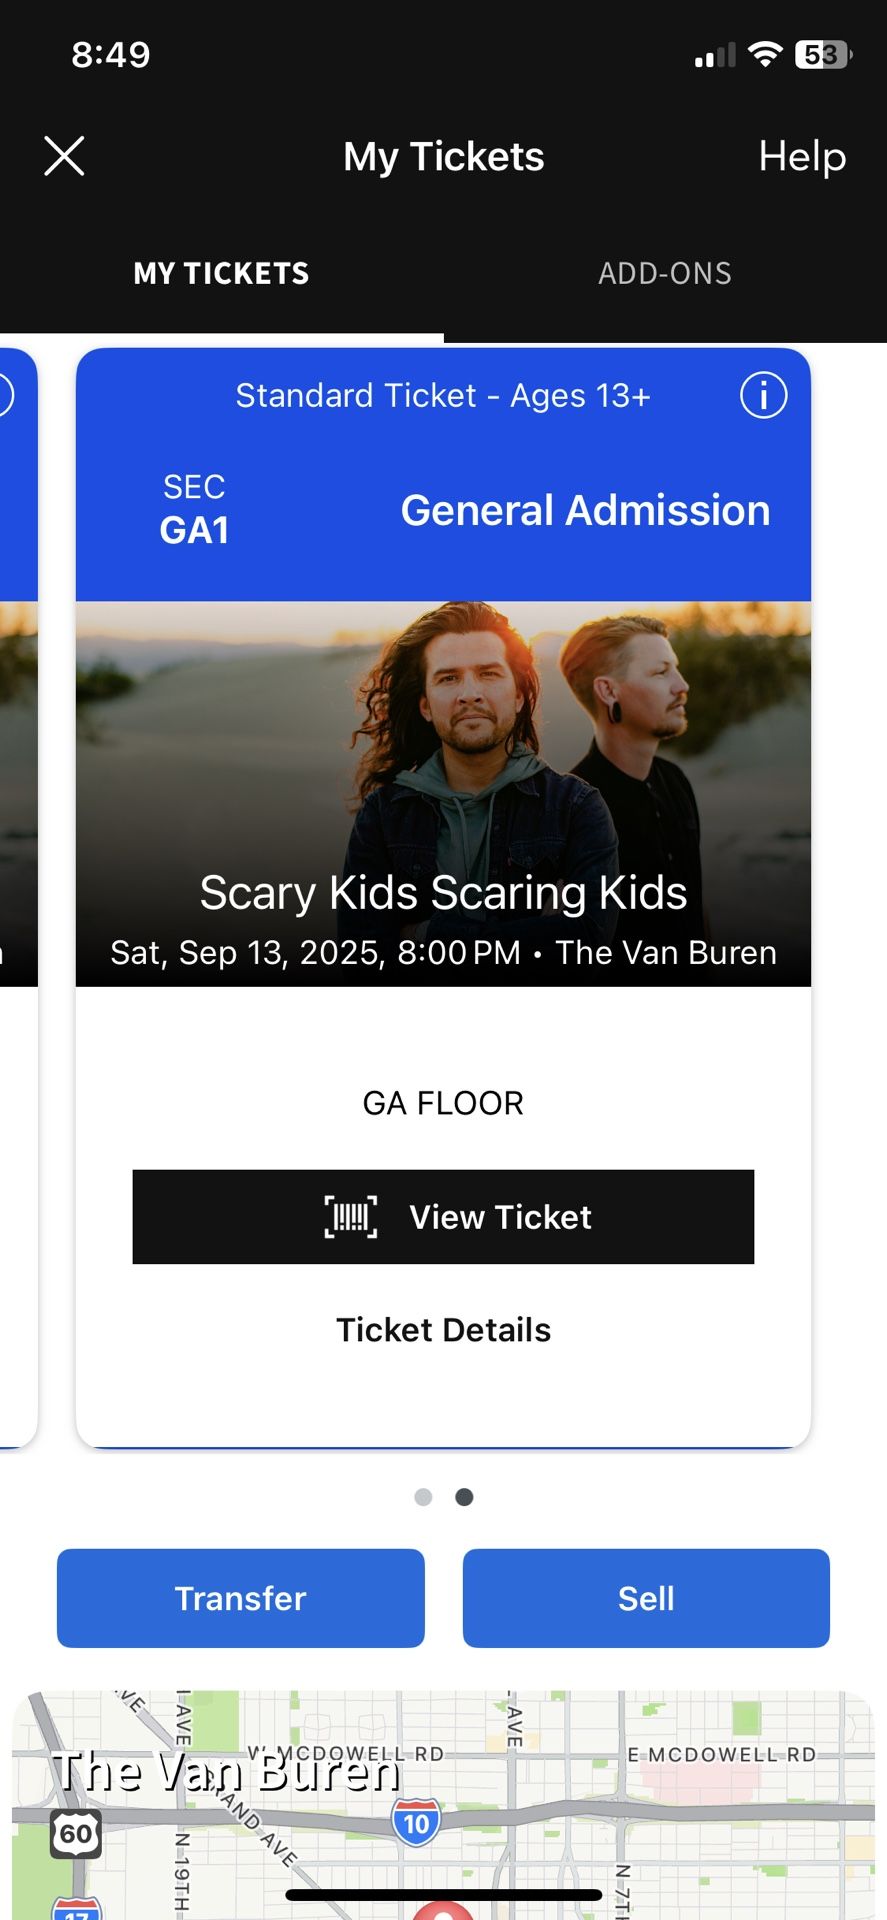Screen dimensions: 887x1920
Task: Select the MY TICKETS tab
Action: coord(221,273)
